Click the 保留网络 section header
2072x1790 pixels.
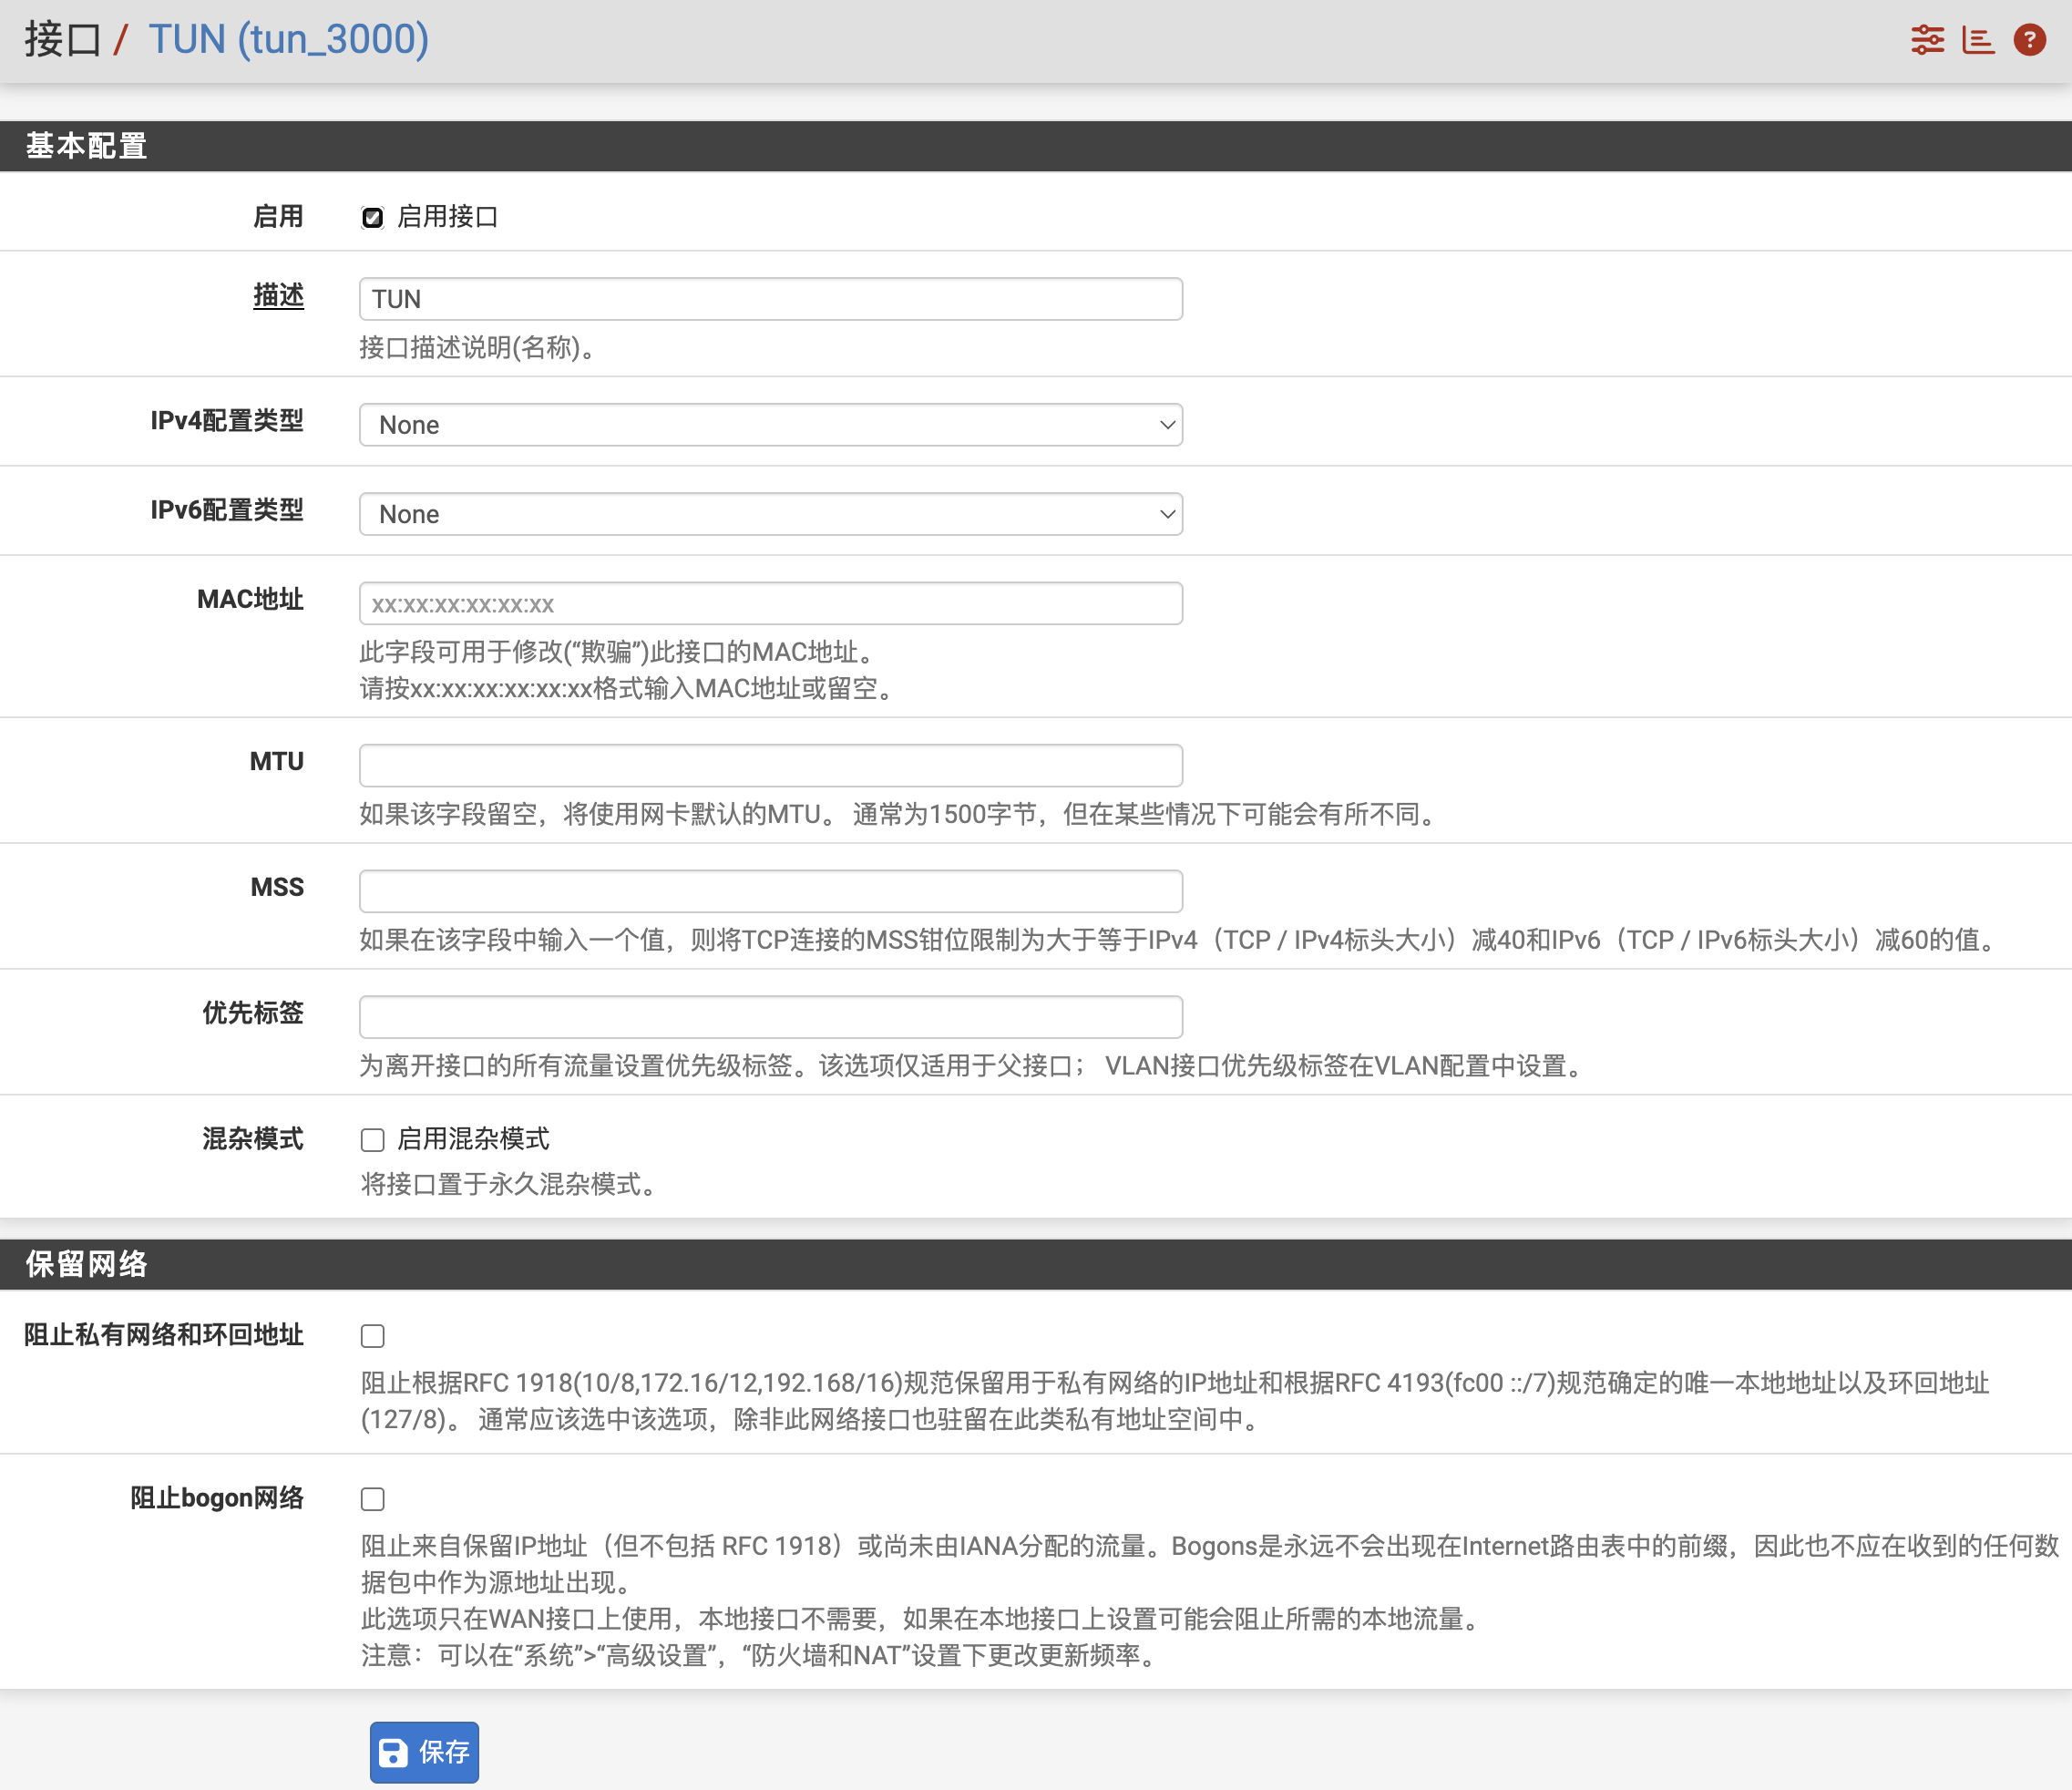click(87, 1264)
